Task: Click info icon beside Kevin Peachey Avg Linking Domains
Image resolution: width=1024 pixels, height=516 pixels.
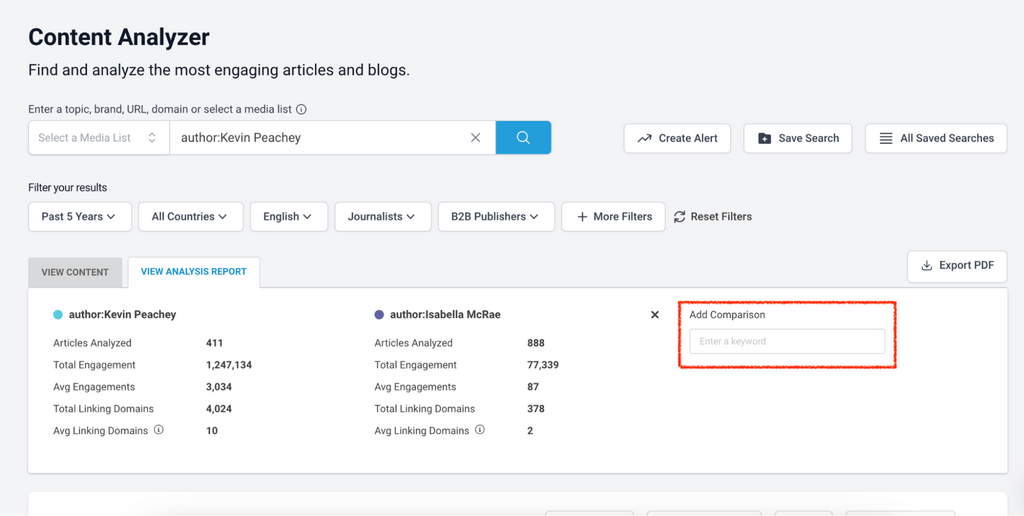Action: click(159, 430)
